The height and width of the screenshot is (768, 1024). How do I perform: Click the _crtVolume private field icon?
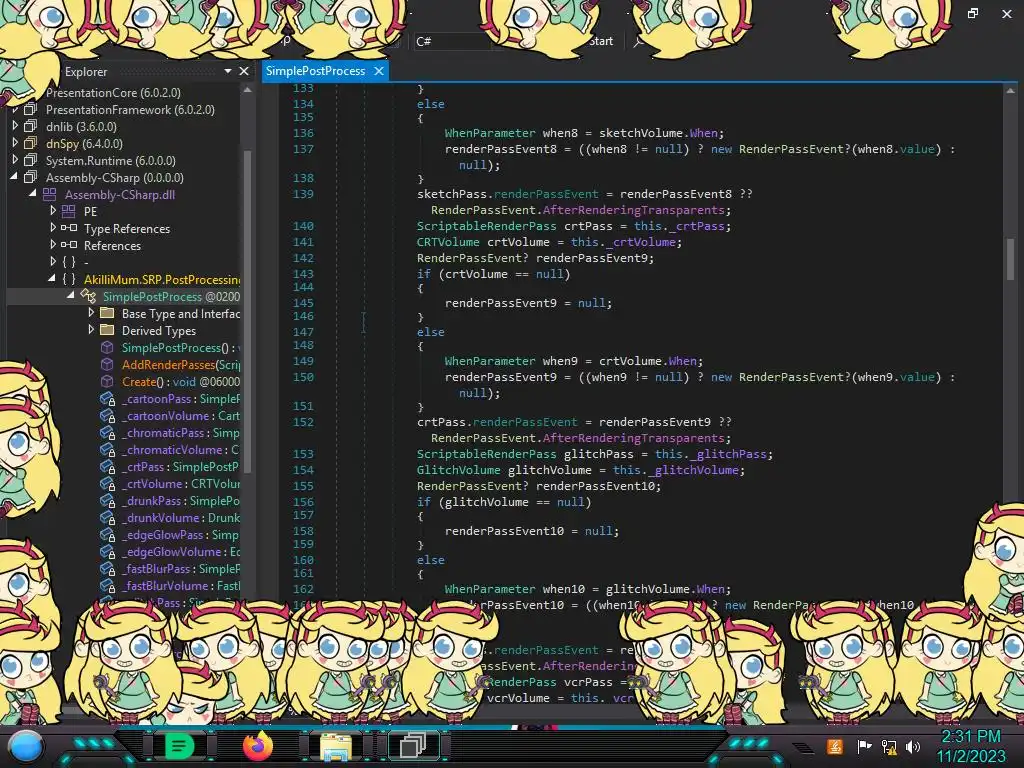click(107, 483)
